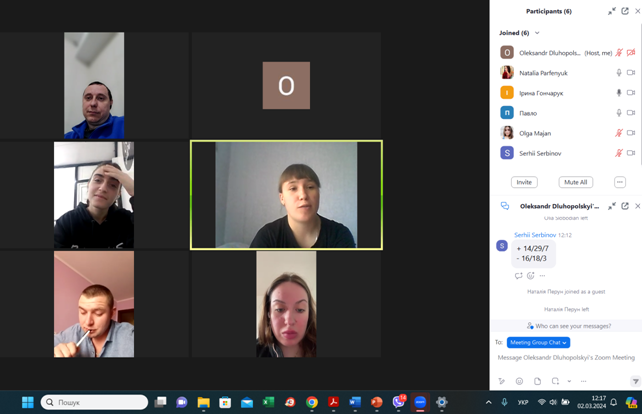Click the file attachment icon in chat

coord(537,381)
